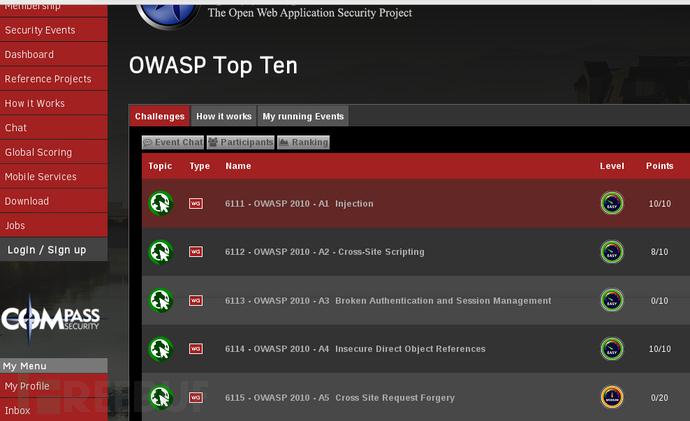Viewport: 690px width, 421px height.
Task: Open challenge 6112 - A2 - Cross-Site Scripting
Action: pyautogui.click(x=325, y=252)
